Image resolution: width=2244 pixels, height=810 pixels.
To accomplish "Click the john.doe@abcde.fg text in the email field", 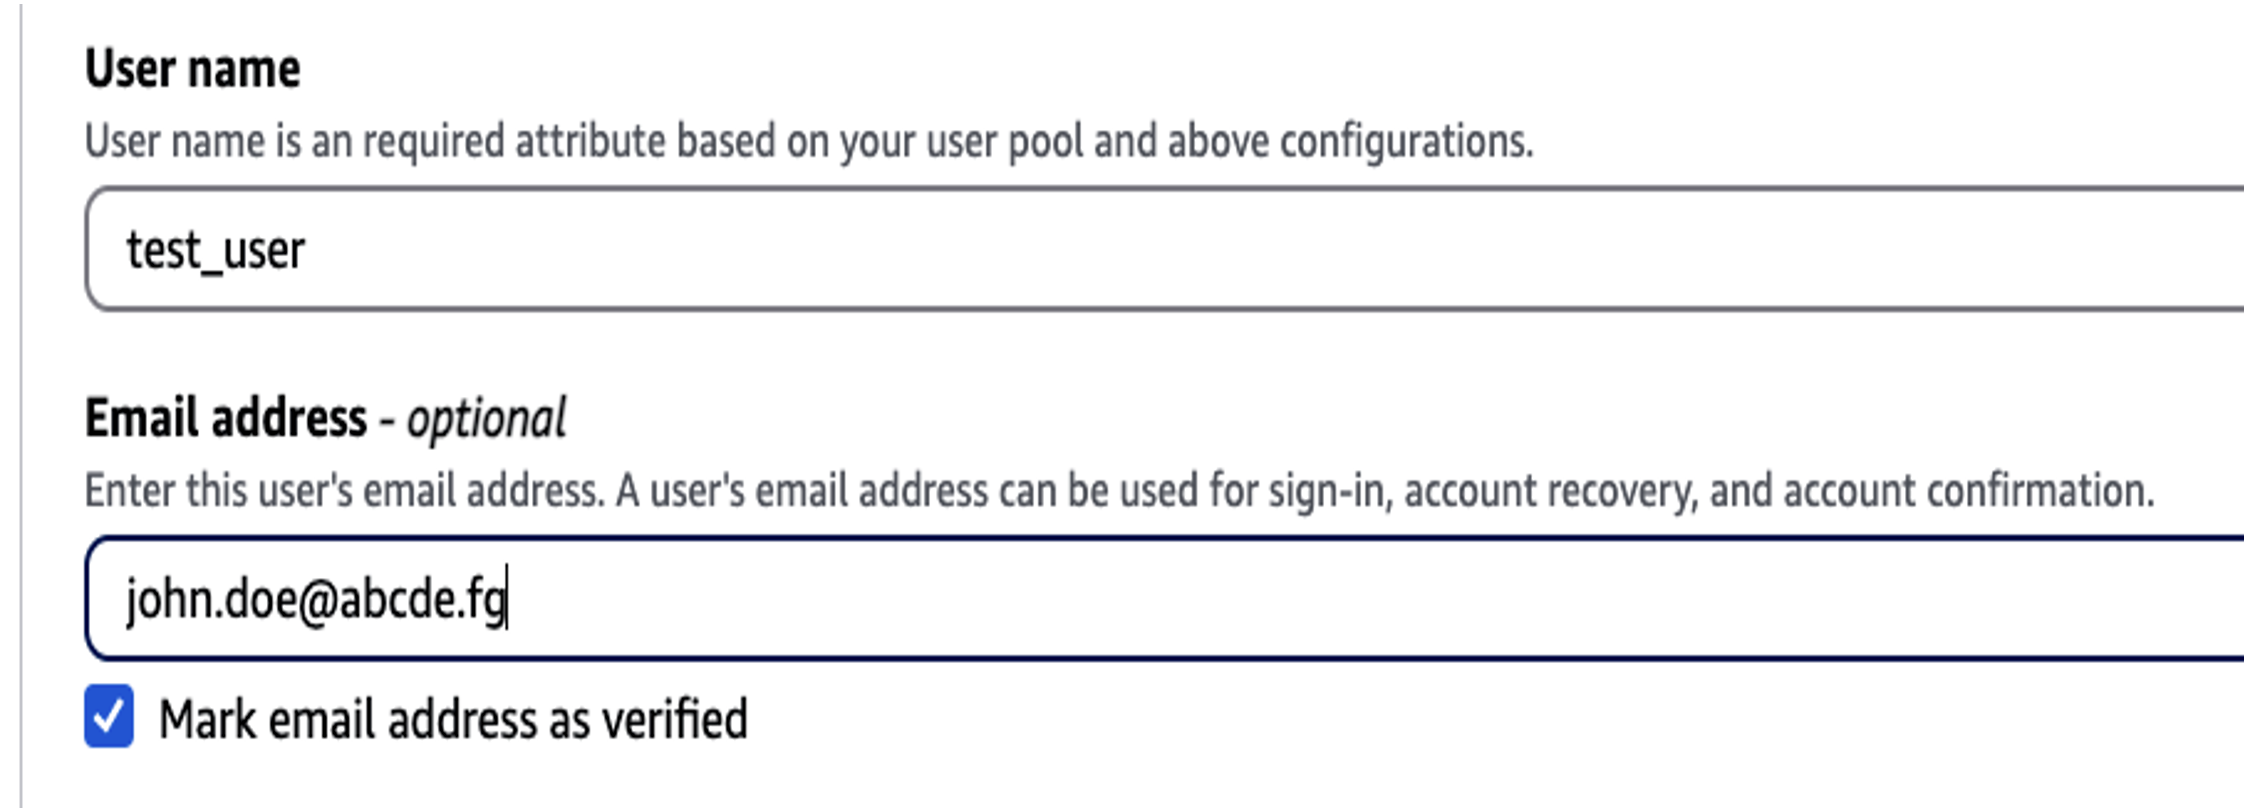I will pos(316,600).
